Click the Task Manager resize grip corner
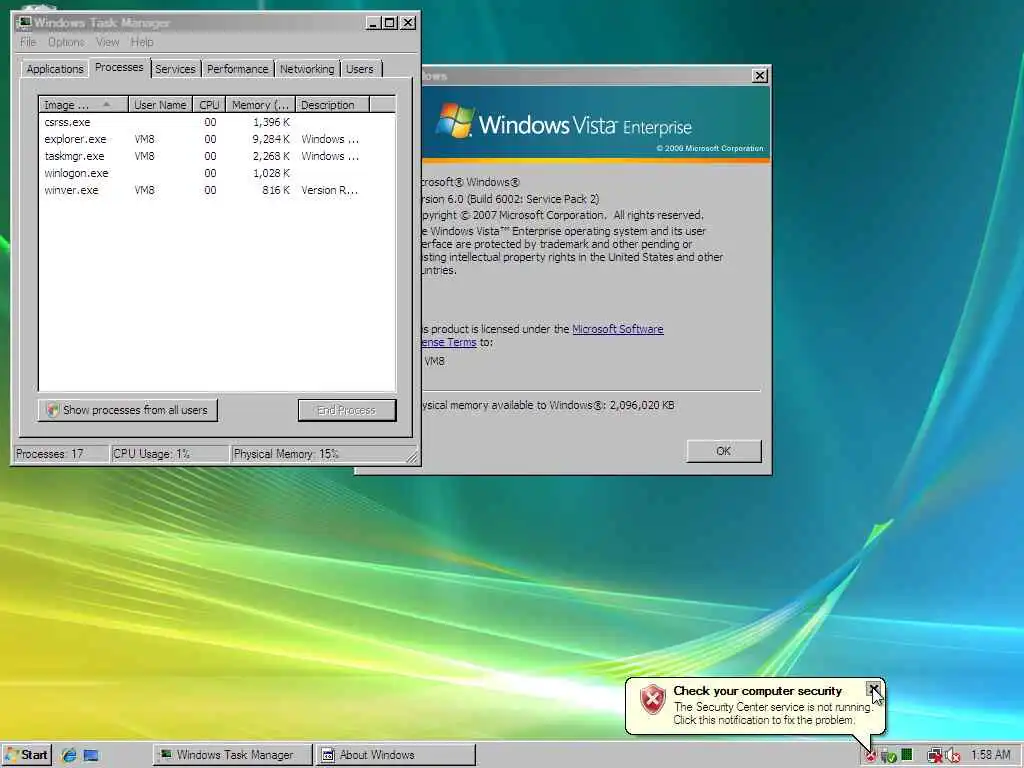This screenshot has height=768, width=1024. 412,457
